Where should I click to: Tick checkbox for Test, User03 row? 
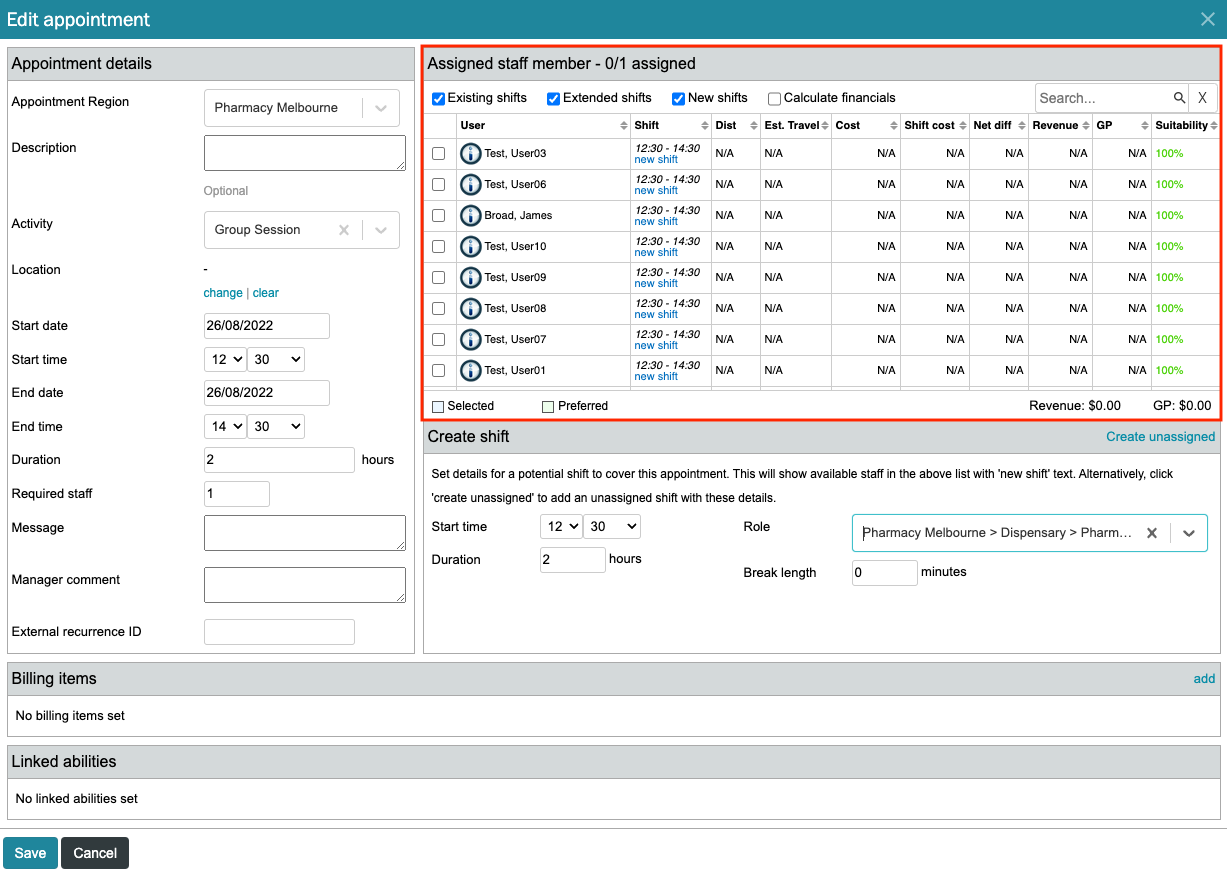coord(438,154)
